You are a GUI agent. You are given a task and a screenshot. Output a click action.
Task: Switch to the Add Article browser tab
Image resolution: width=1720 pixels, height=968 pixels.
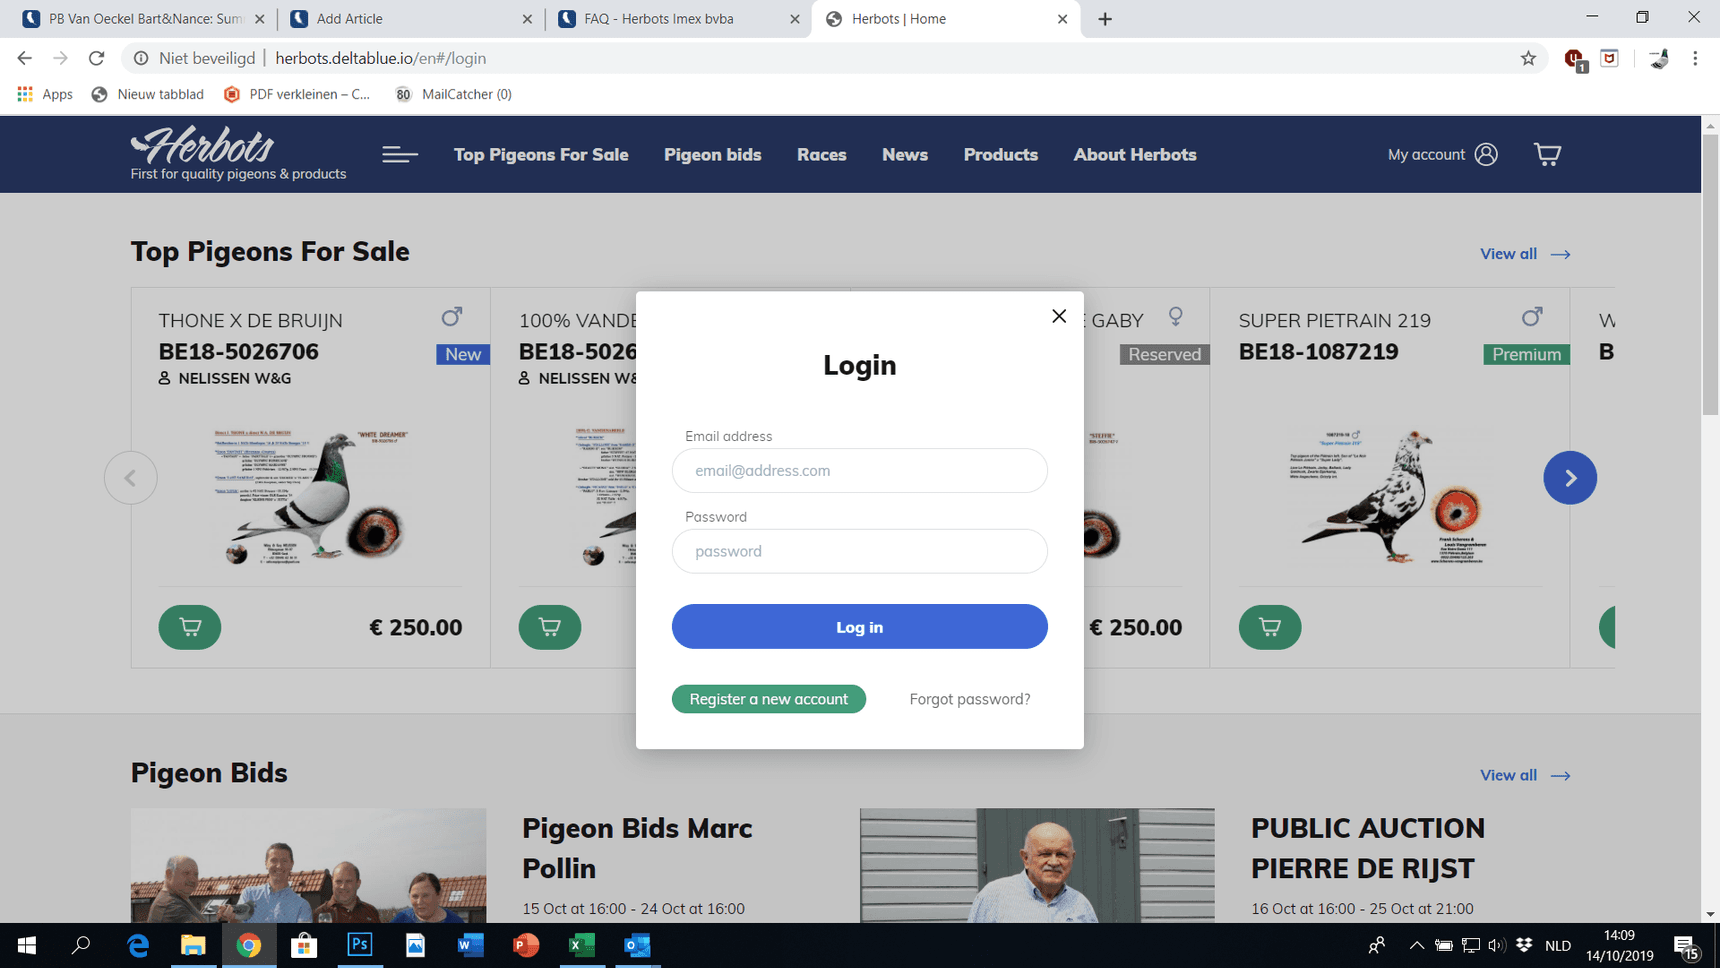click(x=411, y=19)
